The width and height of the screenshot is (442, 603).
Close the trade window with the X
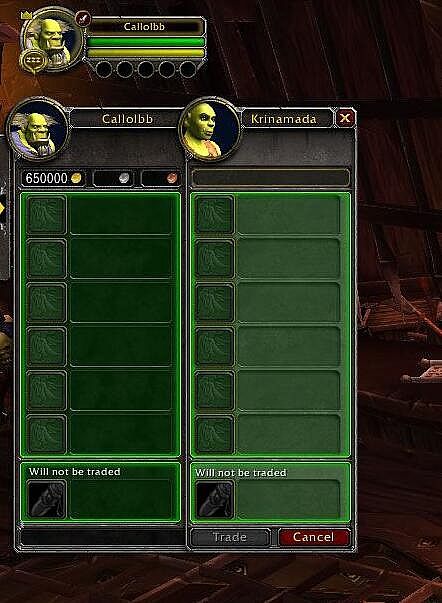point(345,118)
